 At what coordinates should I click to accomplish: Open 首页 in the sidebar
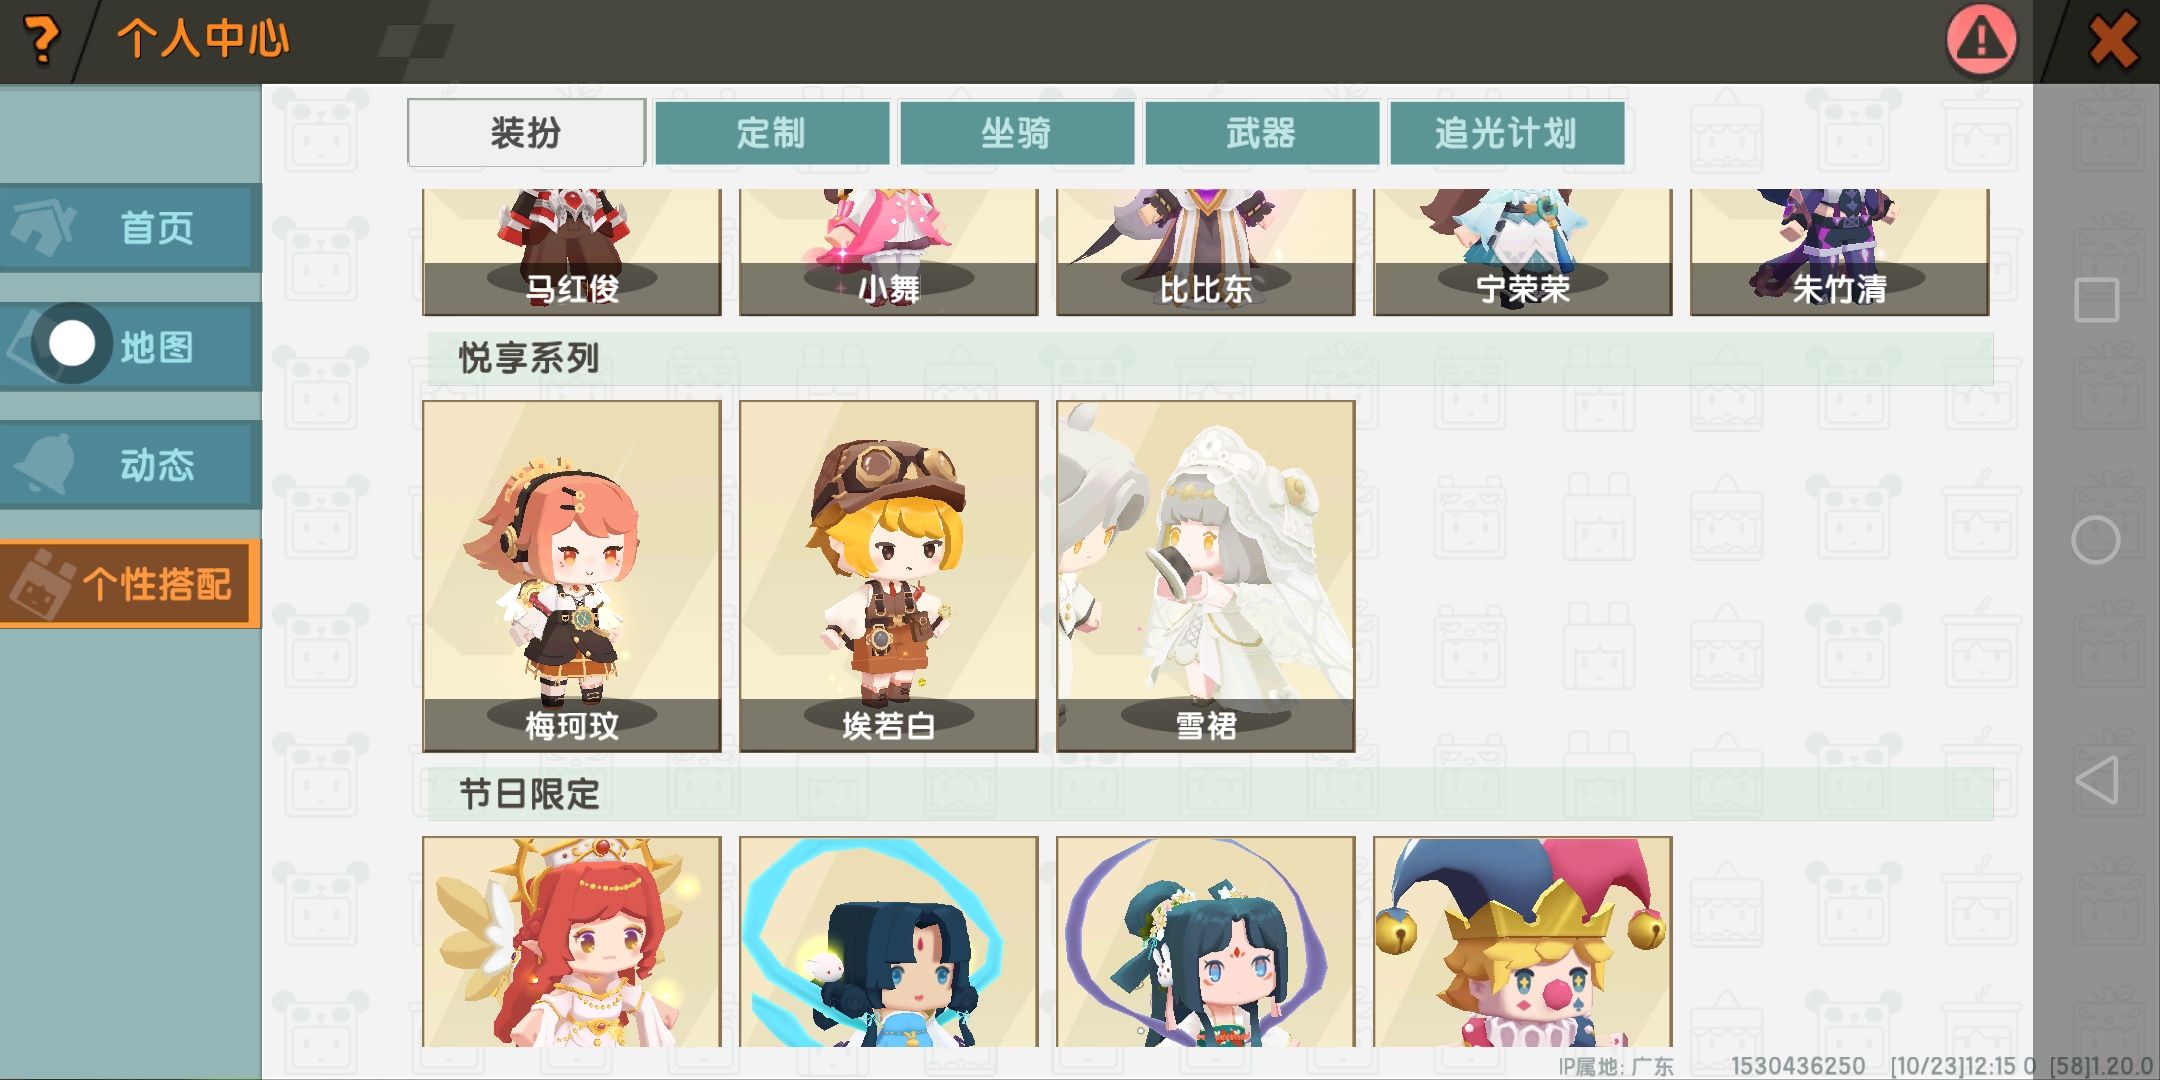(130, 228)
